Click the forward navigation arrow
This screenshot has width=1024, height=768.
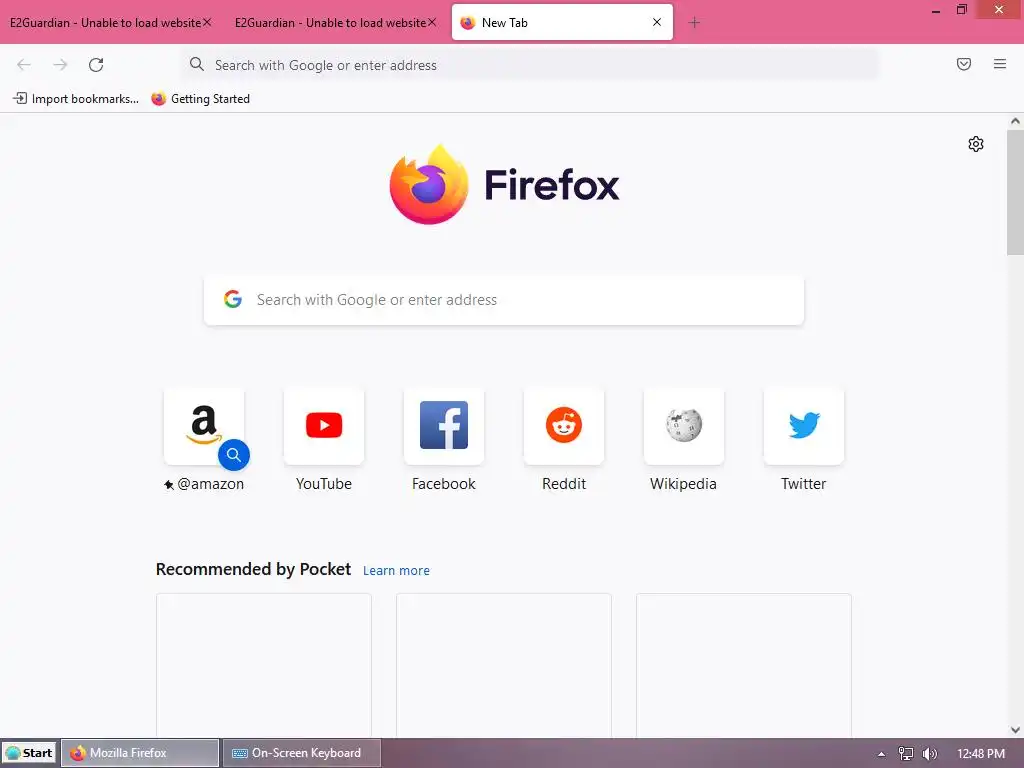pyautogui.click(x=60, y=65)
